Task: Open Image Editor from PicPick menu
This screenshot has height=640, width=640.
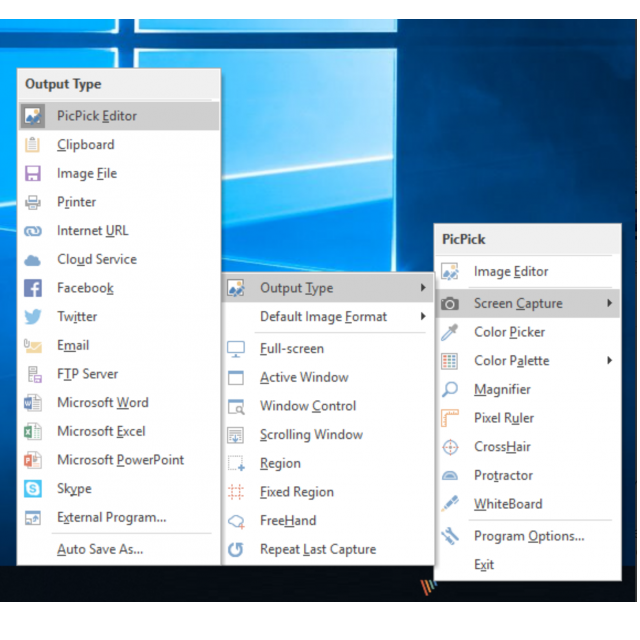Action: click(528, 271)
